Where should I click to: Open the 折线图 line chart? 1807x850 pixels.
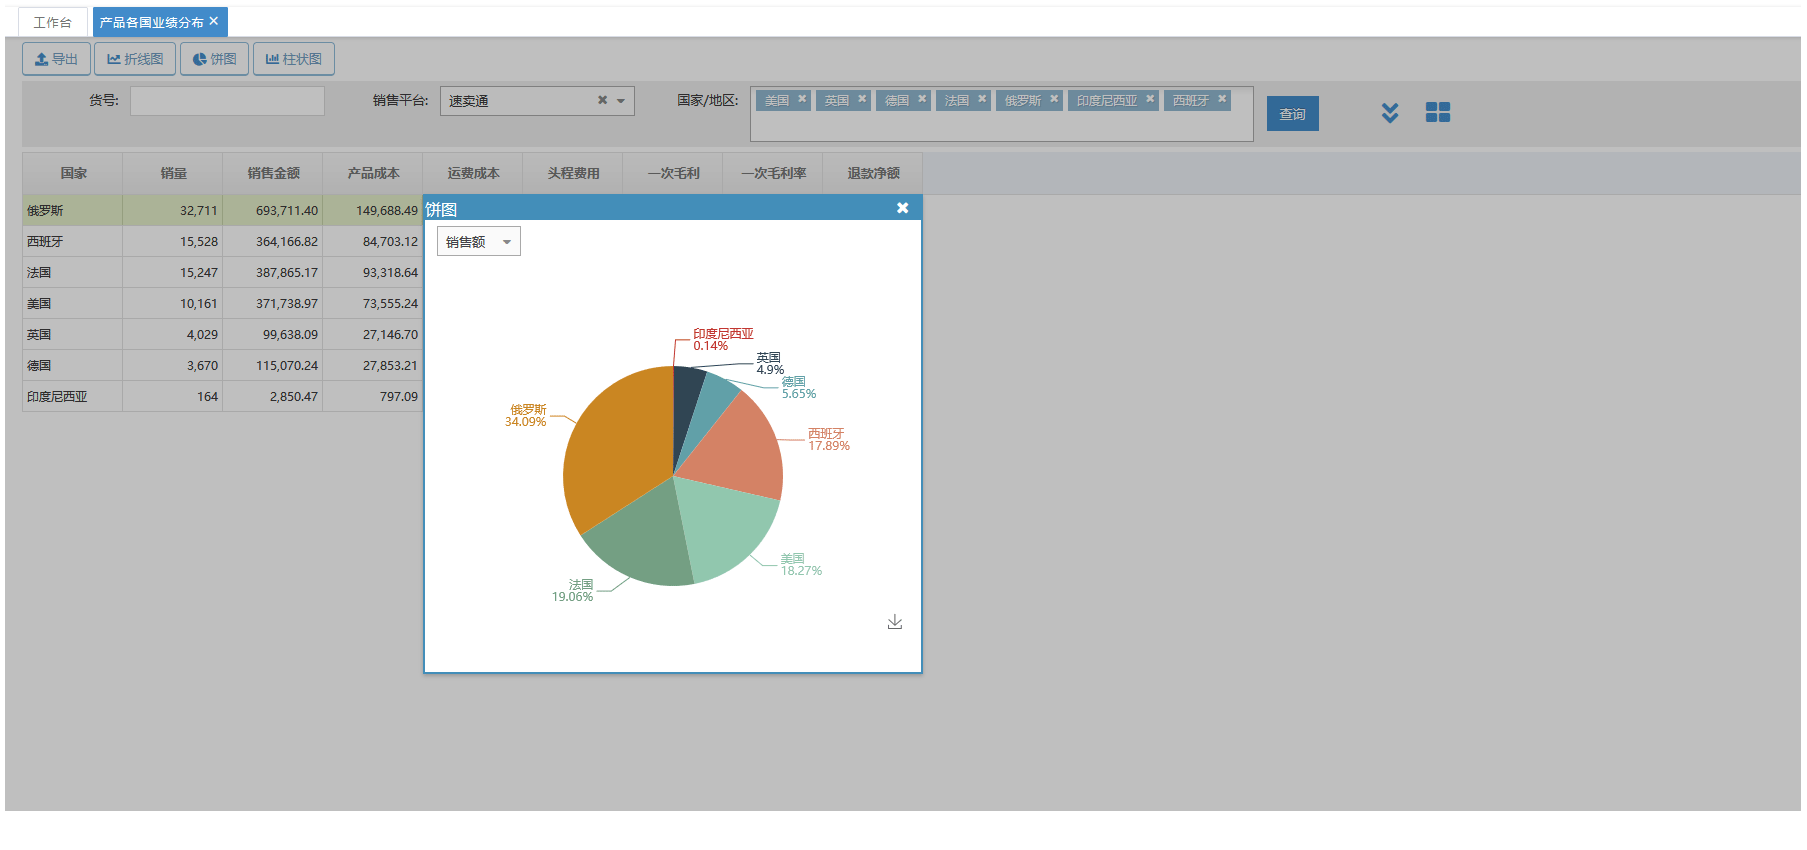[135, 59]
